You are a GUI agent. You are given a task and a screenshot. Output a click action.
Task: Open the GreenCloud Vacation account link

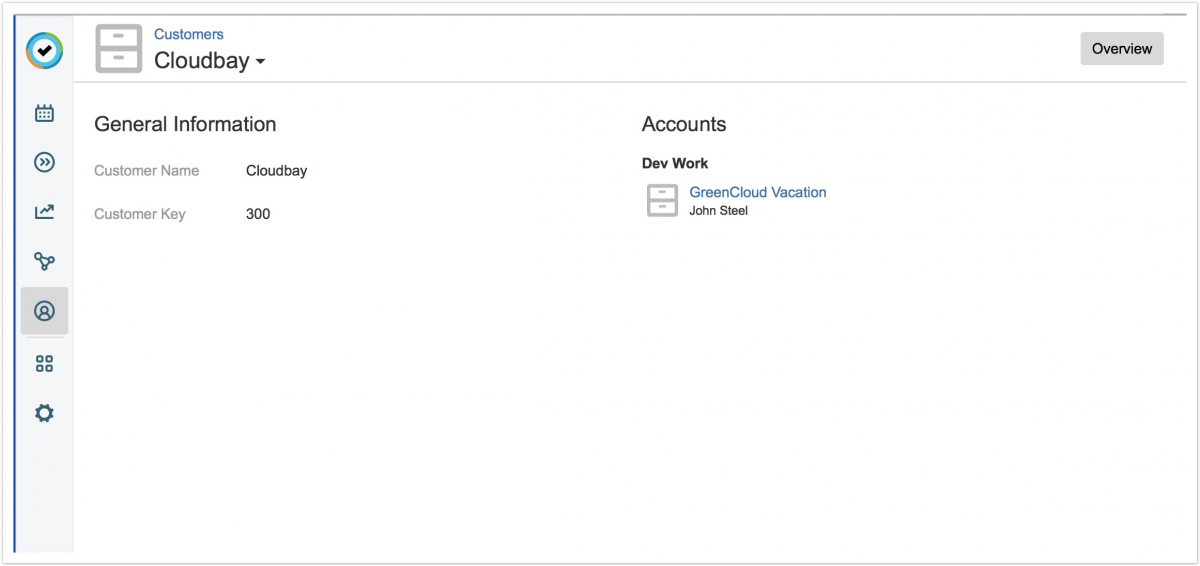757,192
